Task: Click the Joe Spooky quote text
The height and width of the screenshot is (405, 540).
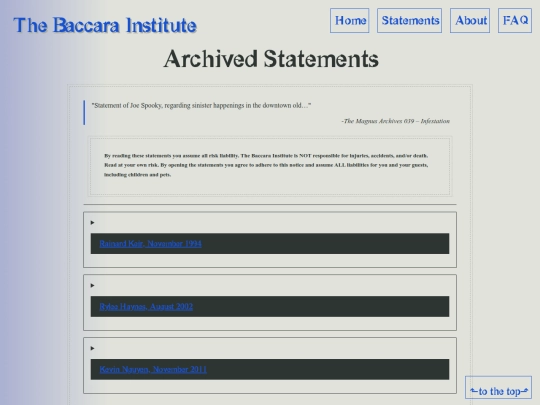Action: 201,105
